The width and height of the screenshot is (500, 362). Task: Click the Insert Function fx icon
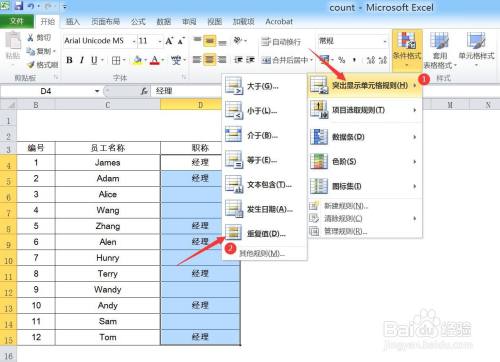[x=144, y=91]
